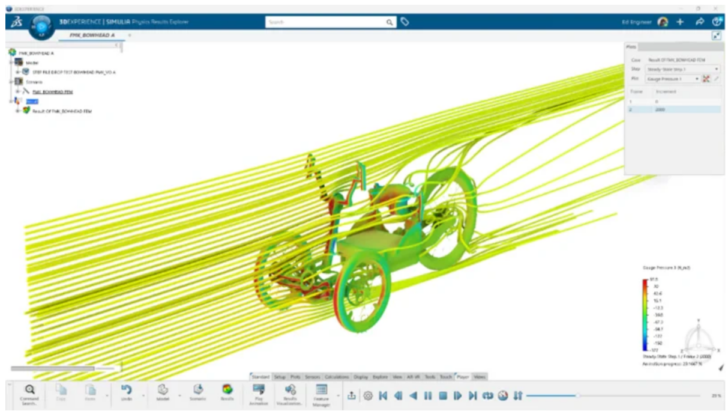Switch to the Standard toolbar tab
Screen dimensions: 728x417
(260, 377)
